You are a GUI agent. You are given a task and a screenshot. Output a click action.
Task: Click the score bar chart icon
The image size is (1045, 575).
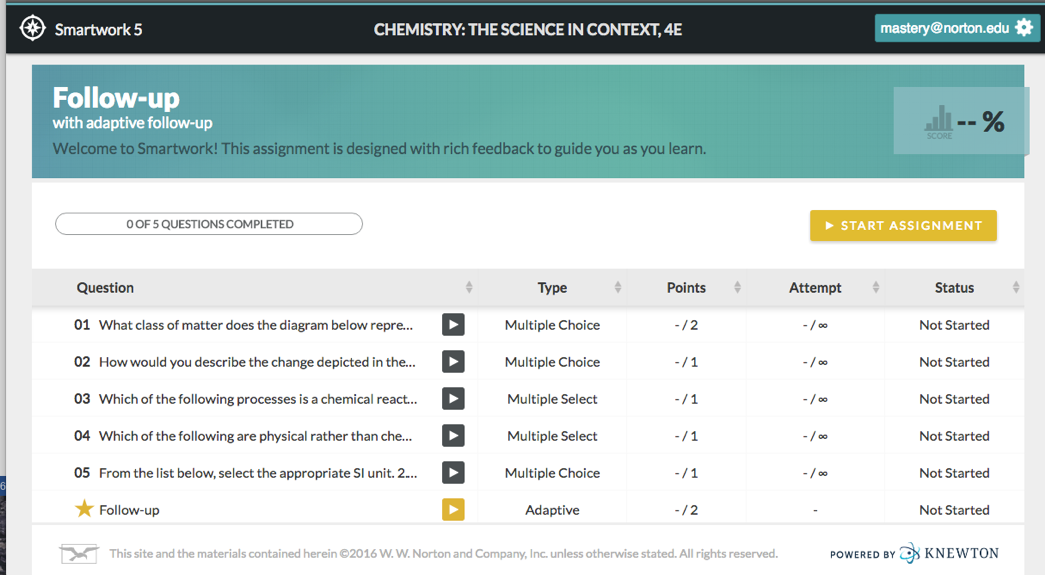(x=939, y=121)
